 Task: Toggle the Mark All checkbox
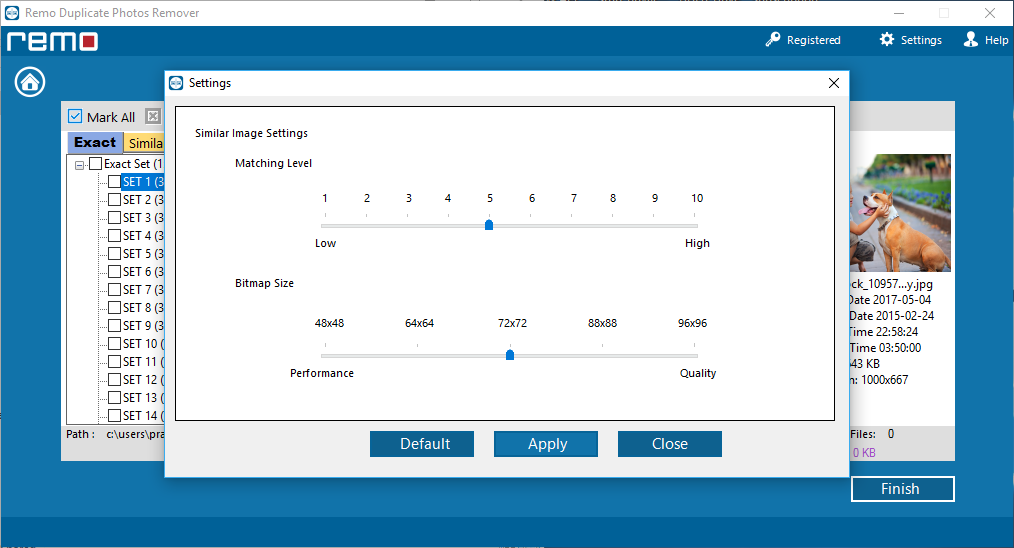pyautogui.click(x=75, y=116)
